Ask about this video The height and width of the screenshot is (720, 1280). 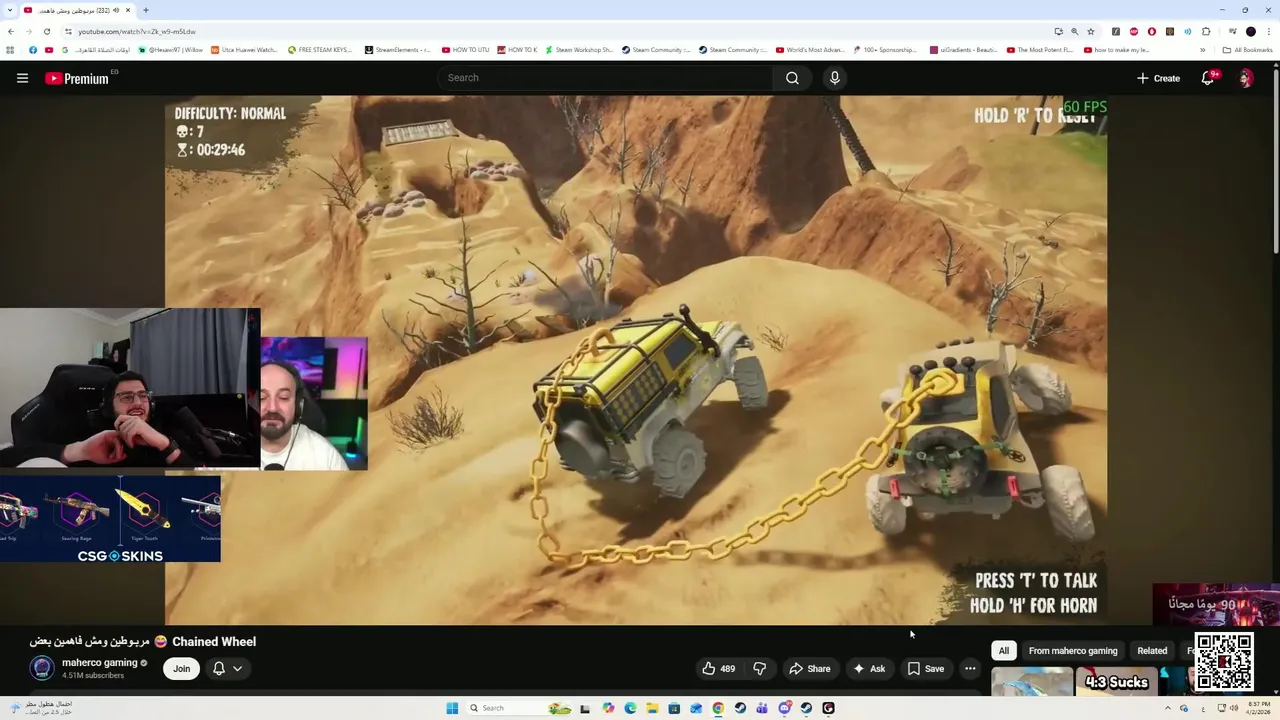pos(868,669)
